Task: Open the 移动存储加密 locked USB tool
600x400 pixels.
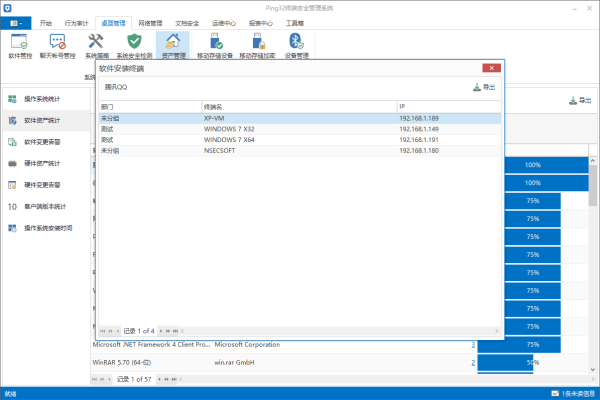Action: (257, 46)
